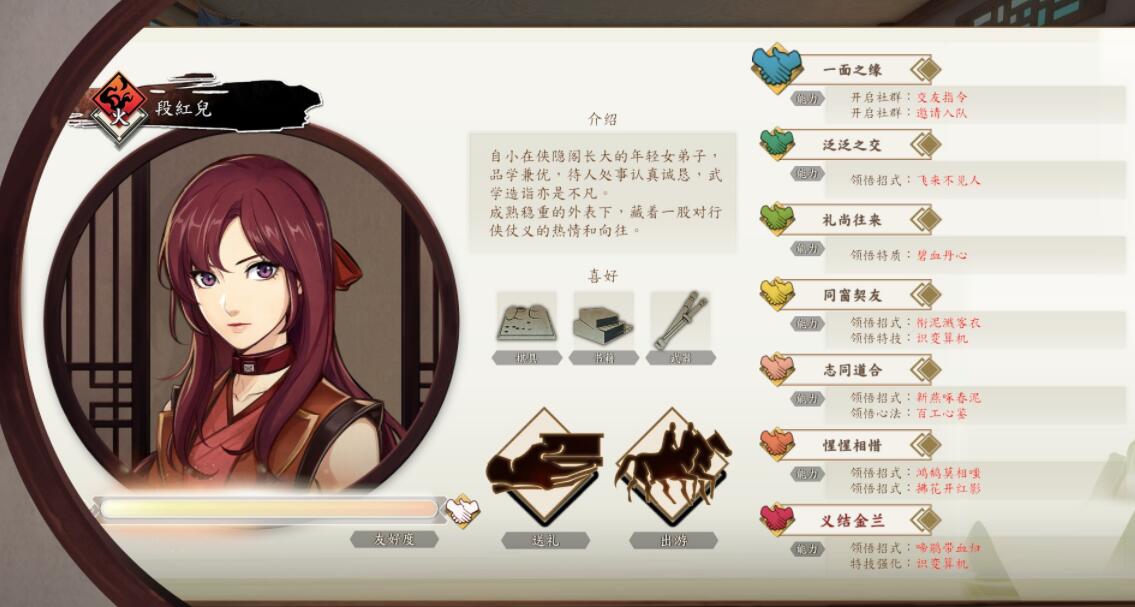Click the 能力 tag under 义结金兰
The width and height of the screenshot is (1135, 607).
click(807, 549)
